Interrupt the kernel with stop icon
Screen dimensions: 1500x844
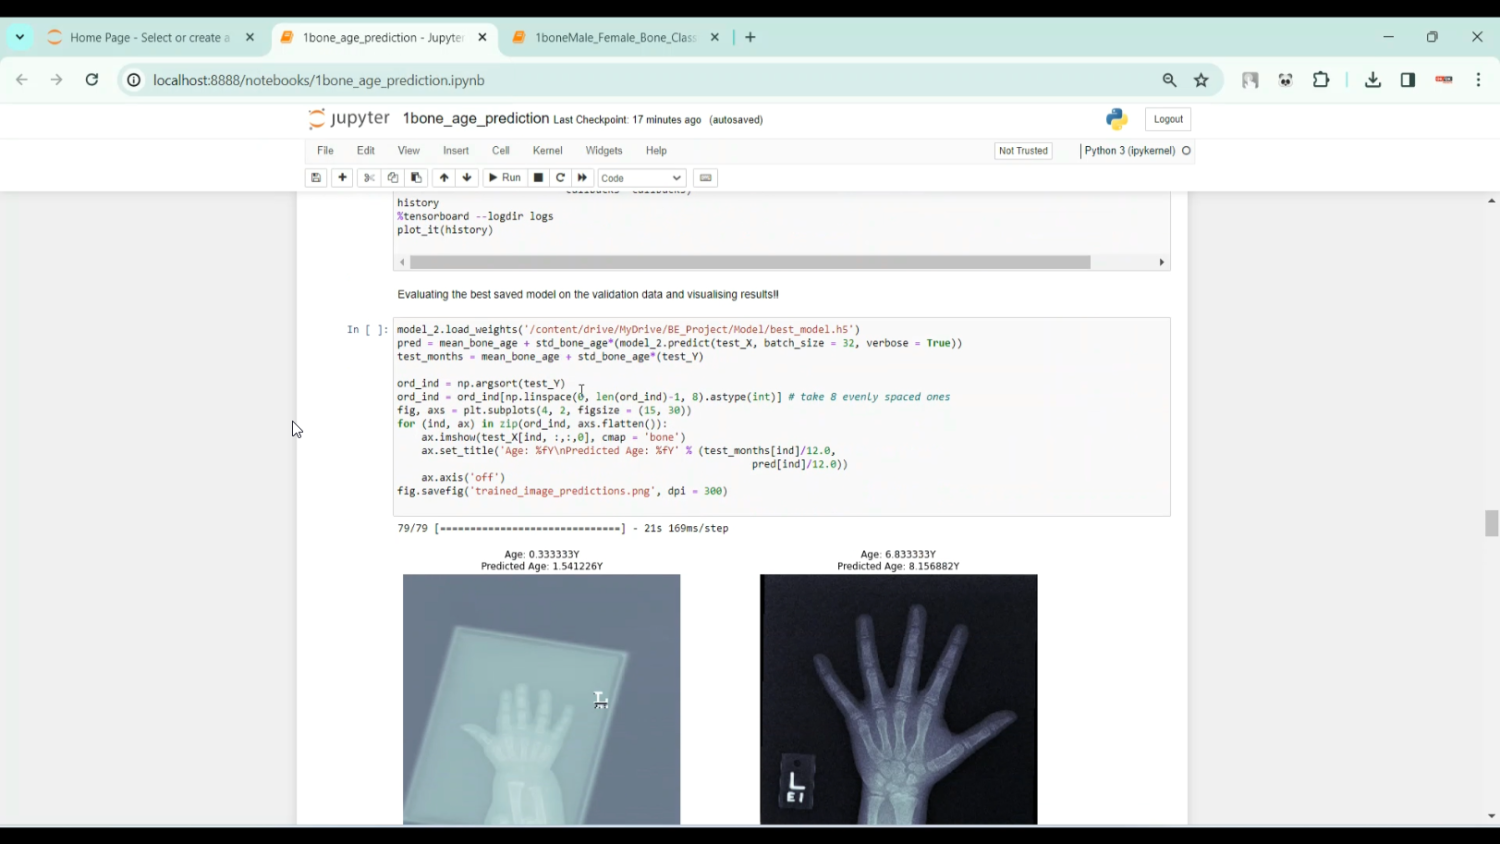(537, 177)
